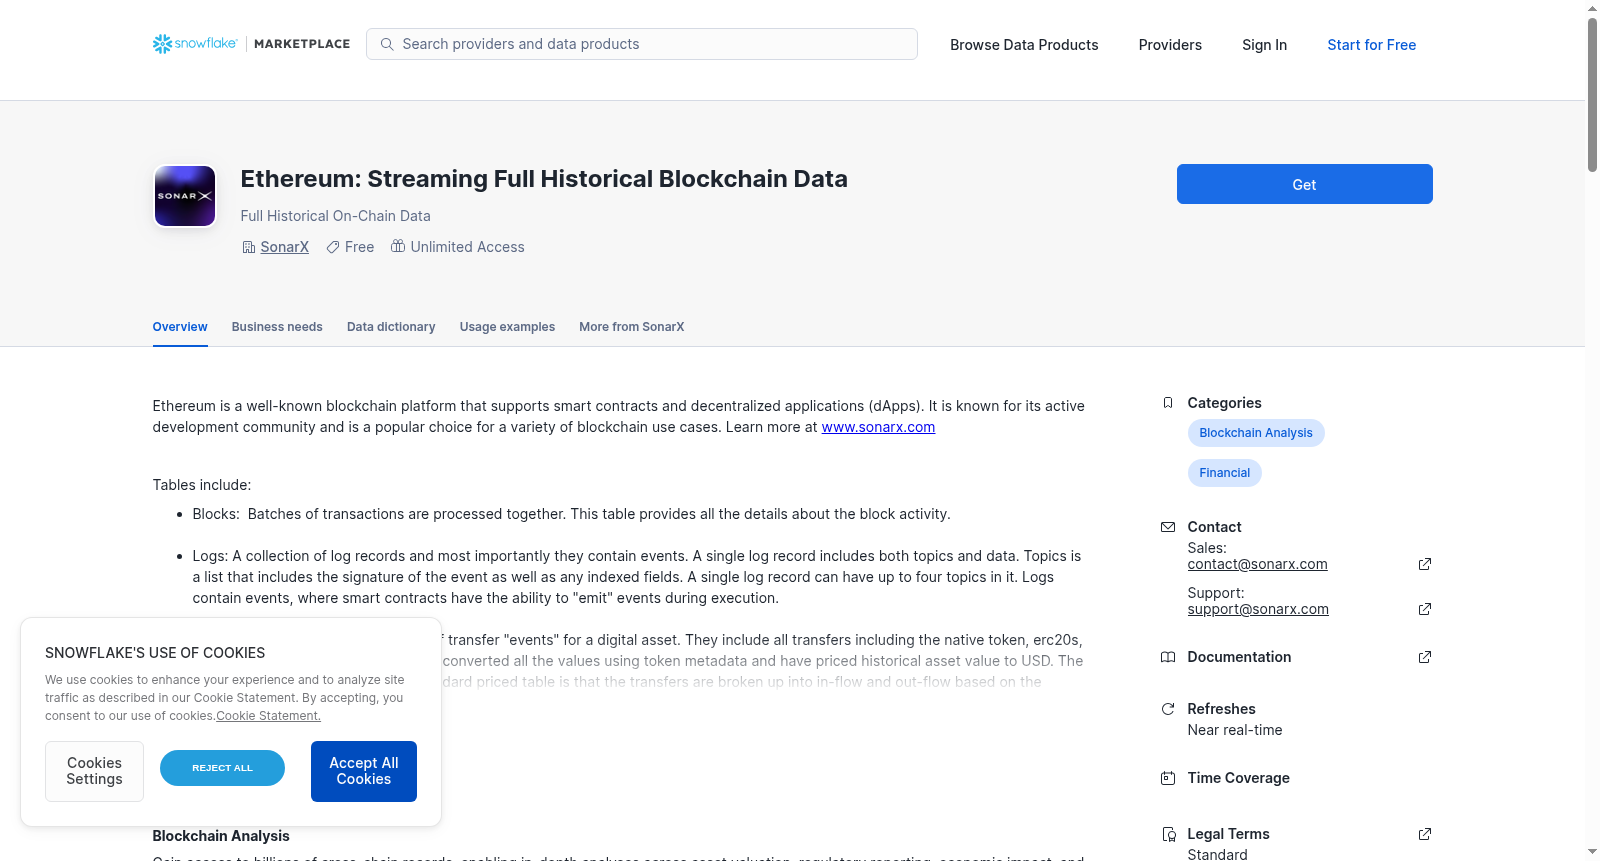Select the Financial category chip
The height and width of the screenshot is (861, 1600).
1224,473
